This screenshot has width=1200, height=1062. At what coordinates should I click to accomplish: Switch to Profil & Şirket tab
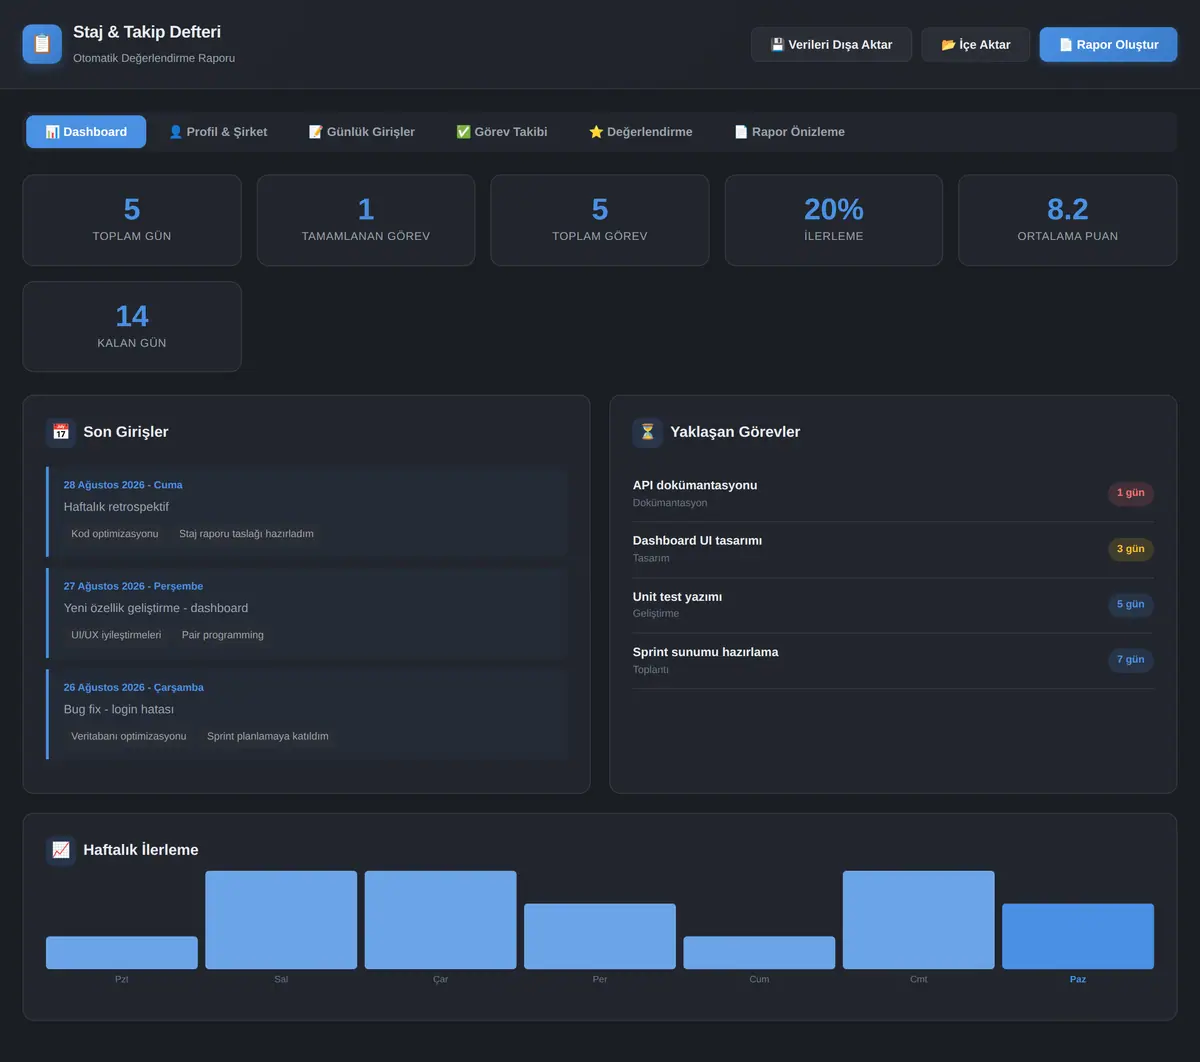218,132
